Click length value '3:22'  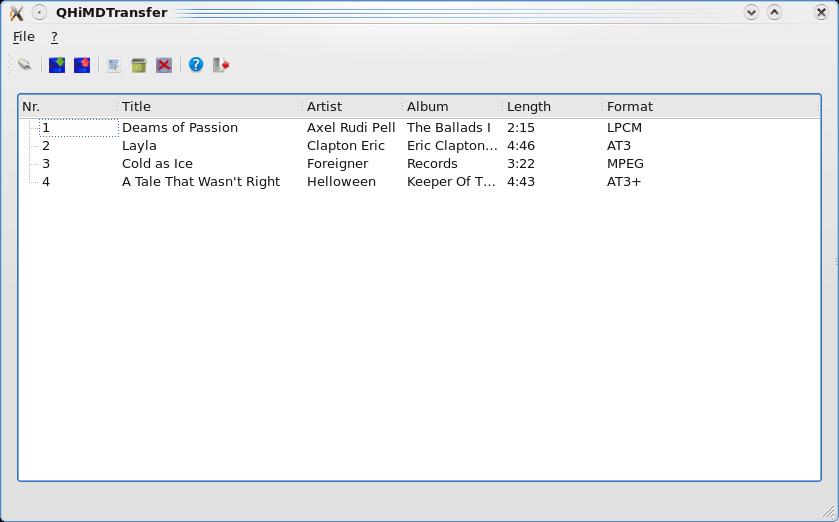point(521,164)
